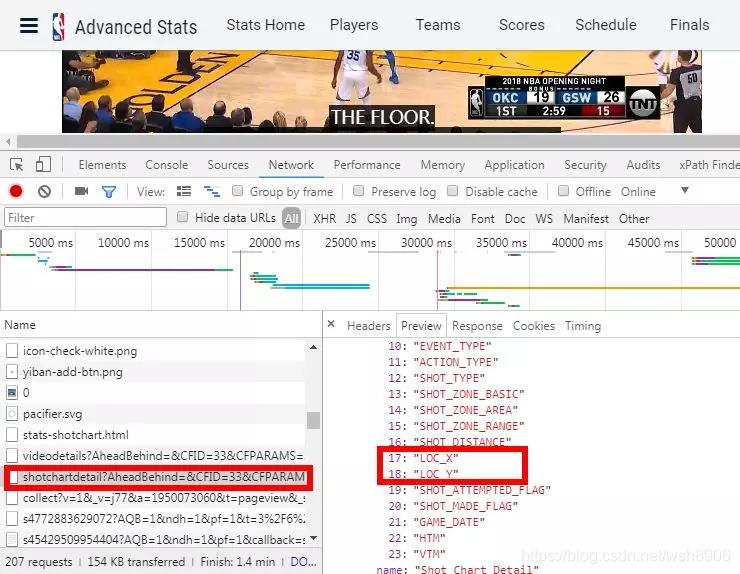Image resolution: width=740 pixels, height=574 pixels.
Task: Filter requests by CSS
Action: [377, 219]
